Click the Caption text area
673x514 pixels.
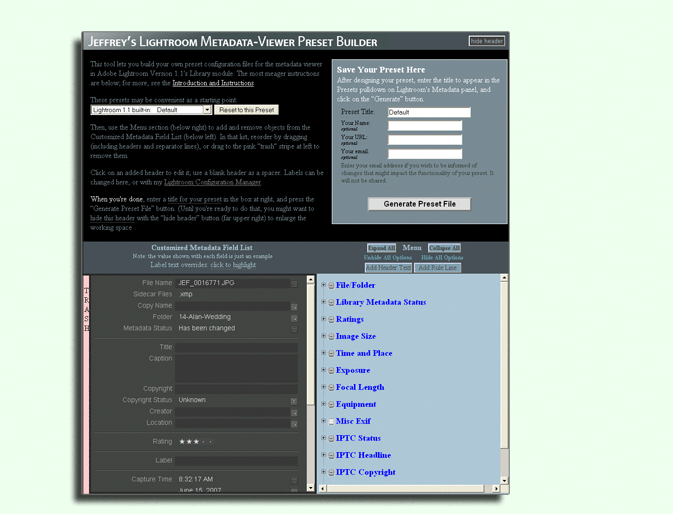point(236,368)
